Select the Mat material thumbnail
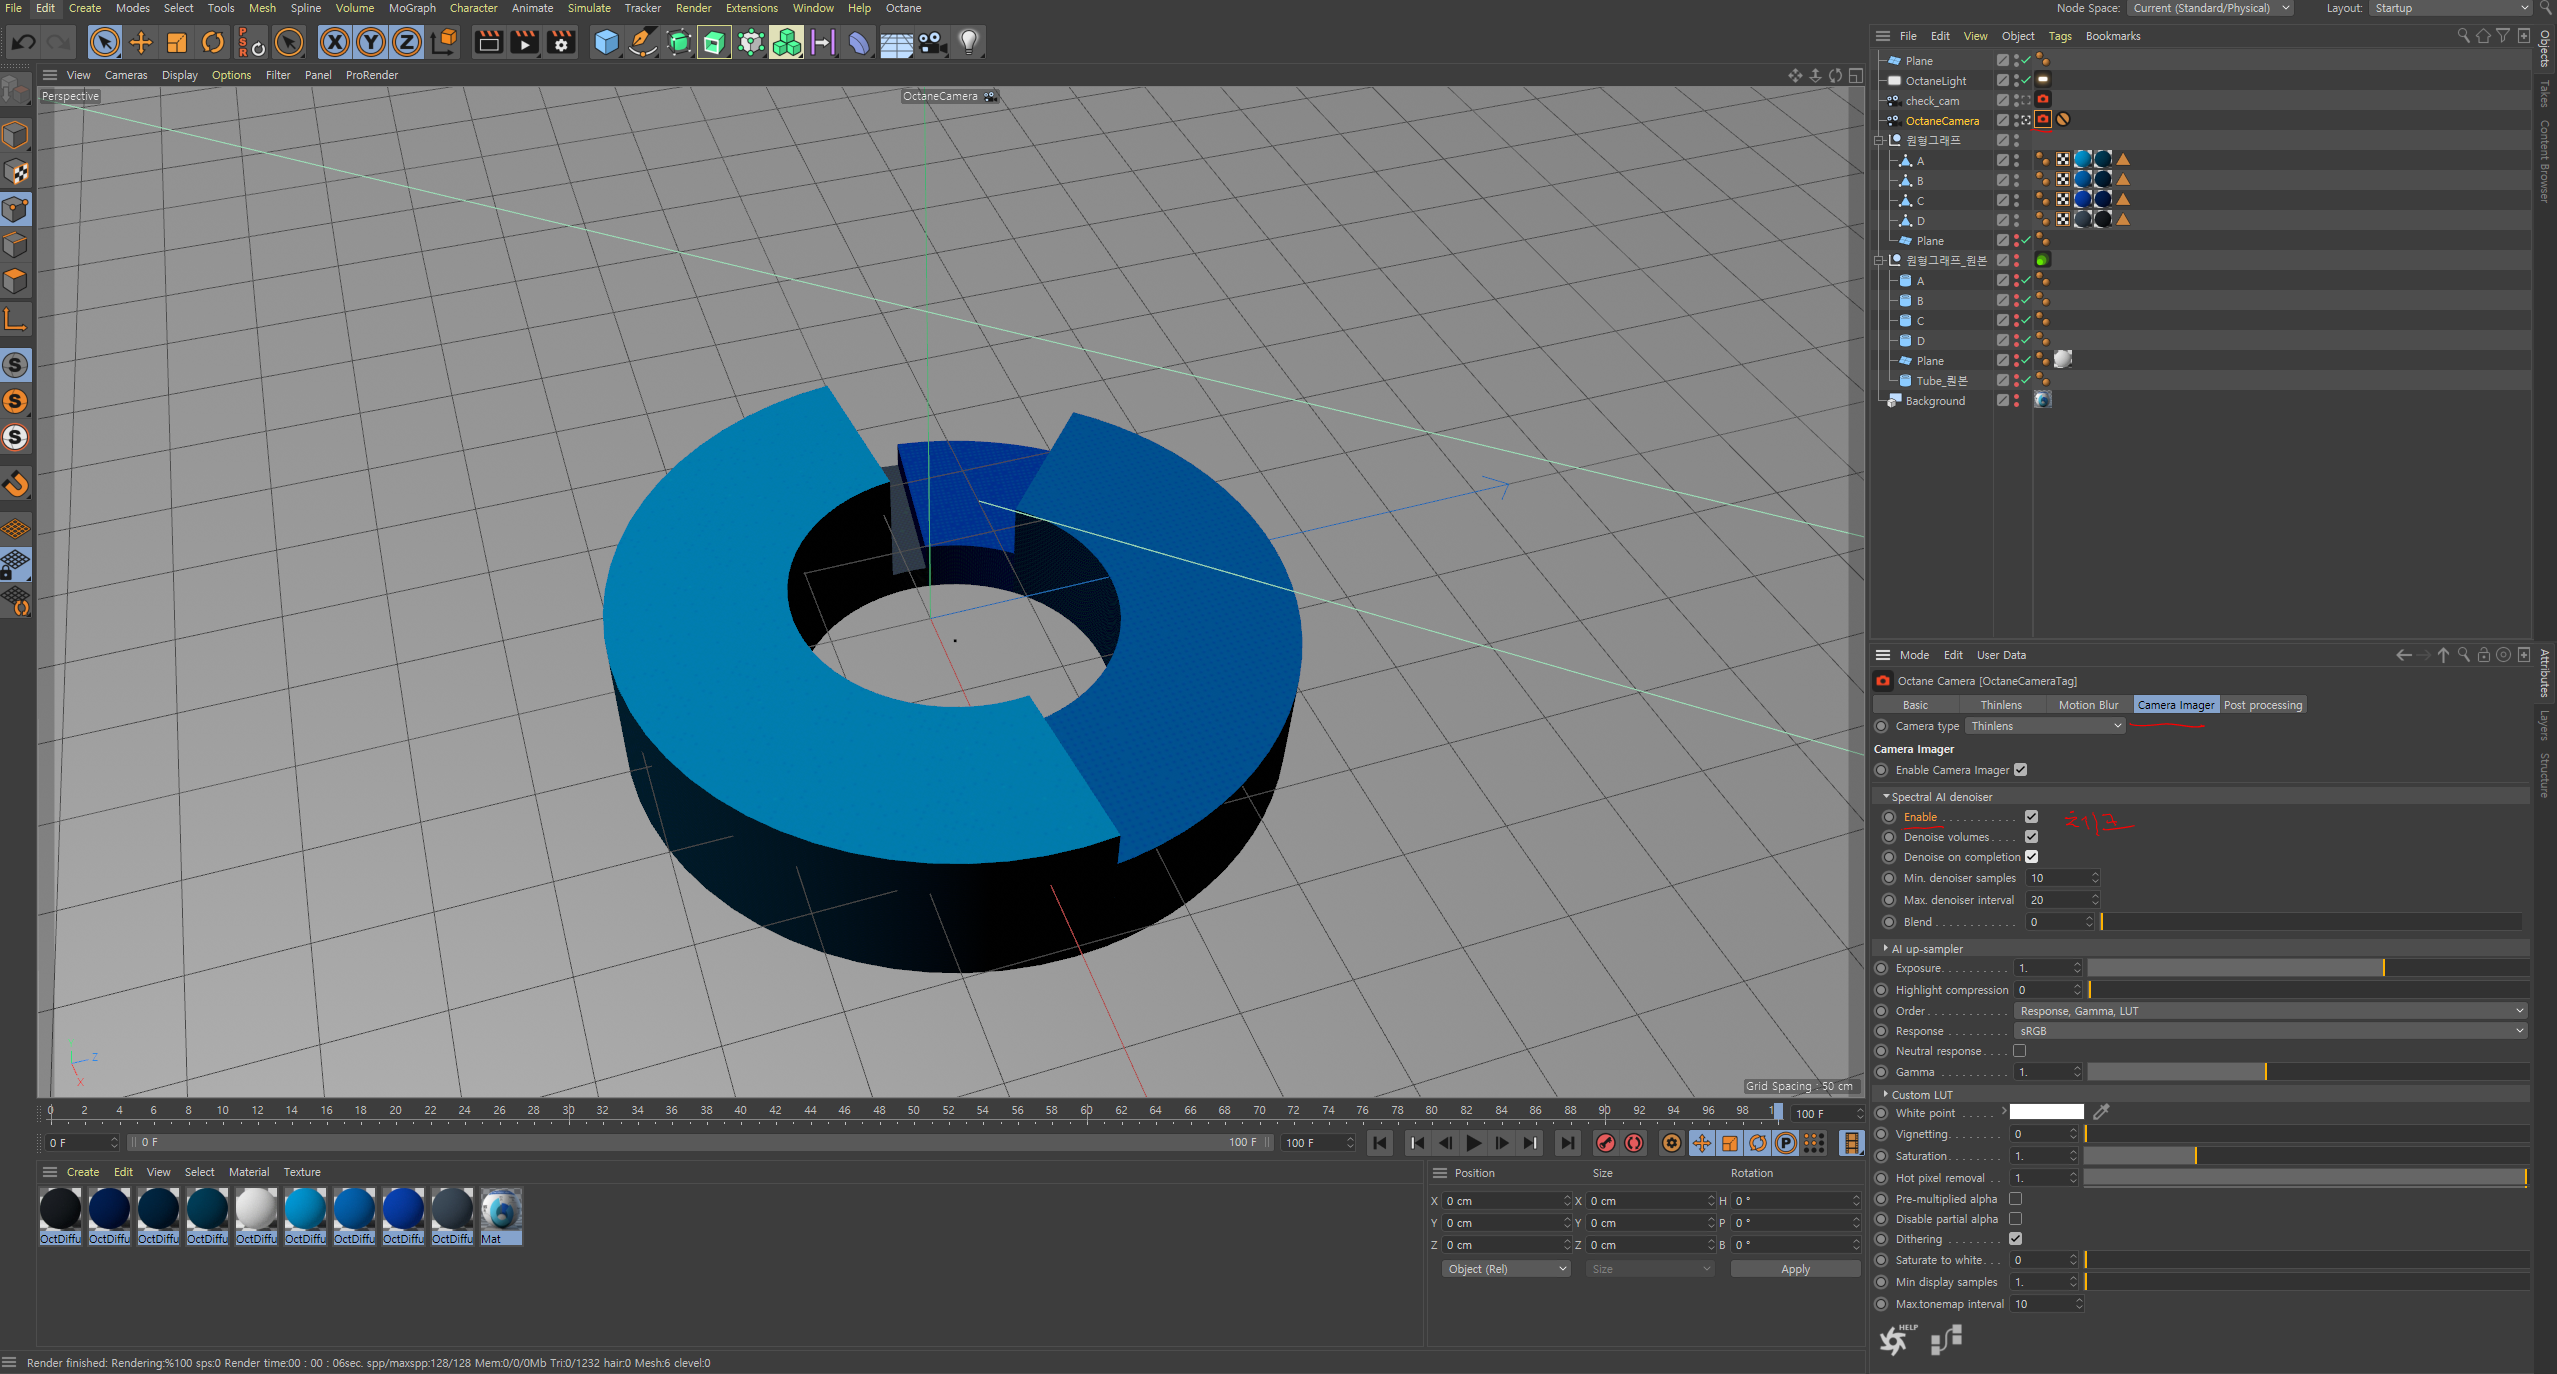2557x1374 pixels. click(x=501, y=1216)
